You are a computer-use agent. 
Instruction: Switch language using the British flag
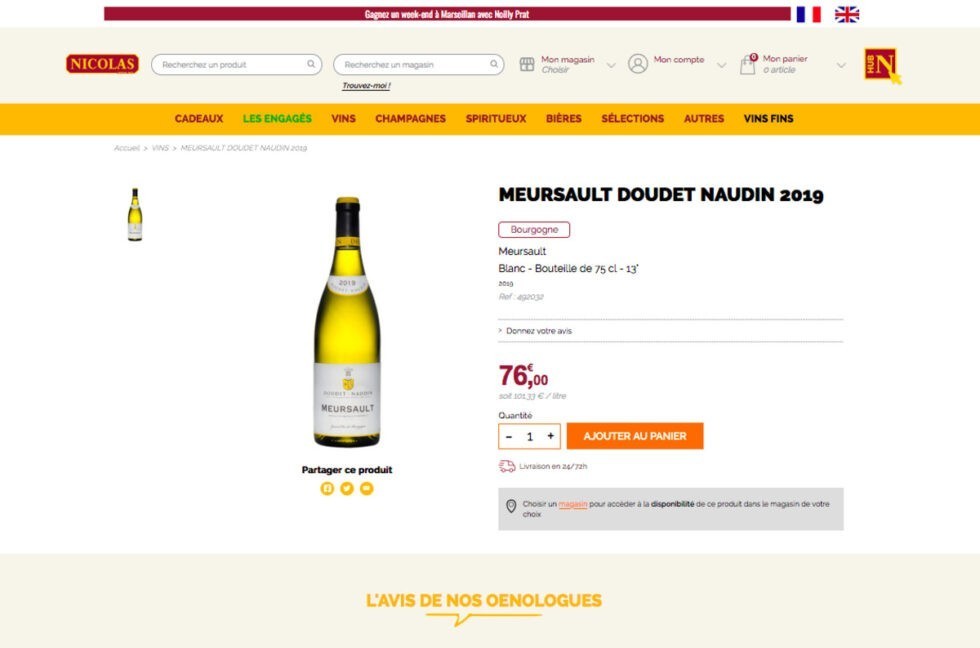tap(849, 14)
